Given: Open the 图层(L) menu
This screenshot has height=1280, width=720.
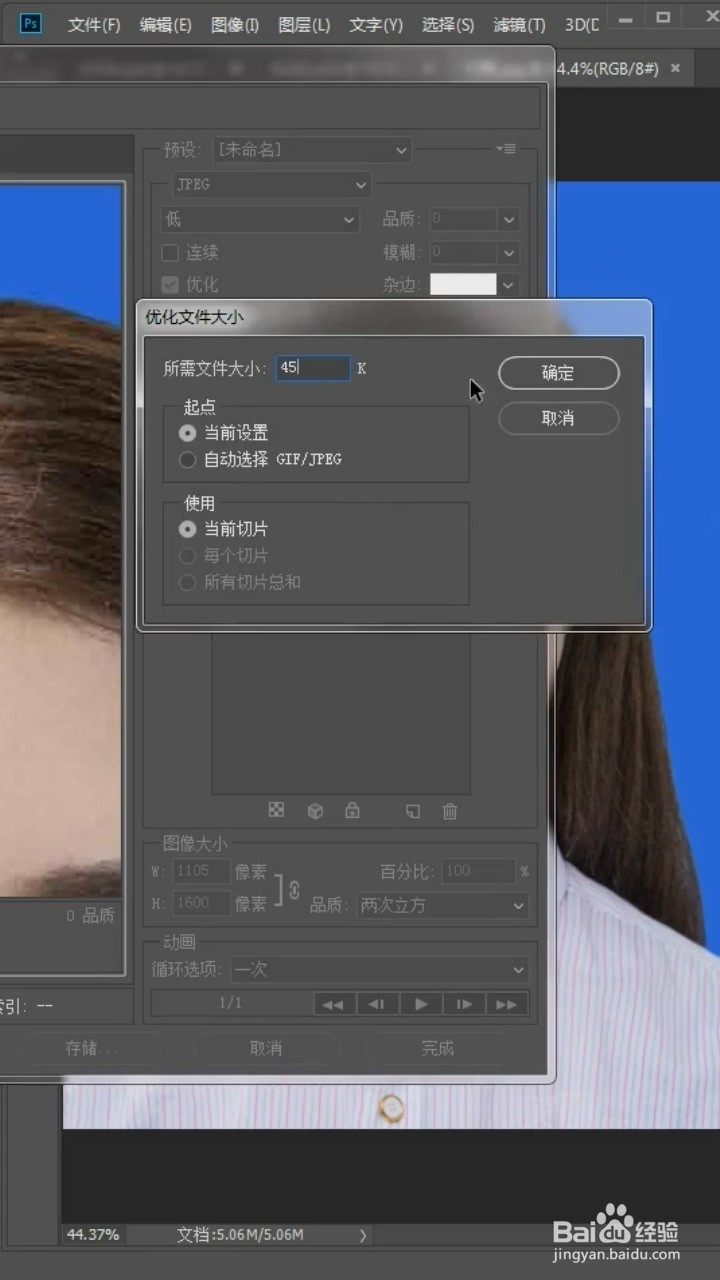Looking at the screenshot, I should (304, 25).
